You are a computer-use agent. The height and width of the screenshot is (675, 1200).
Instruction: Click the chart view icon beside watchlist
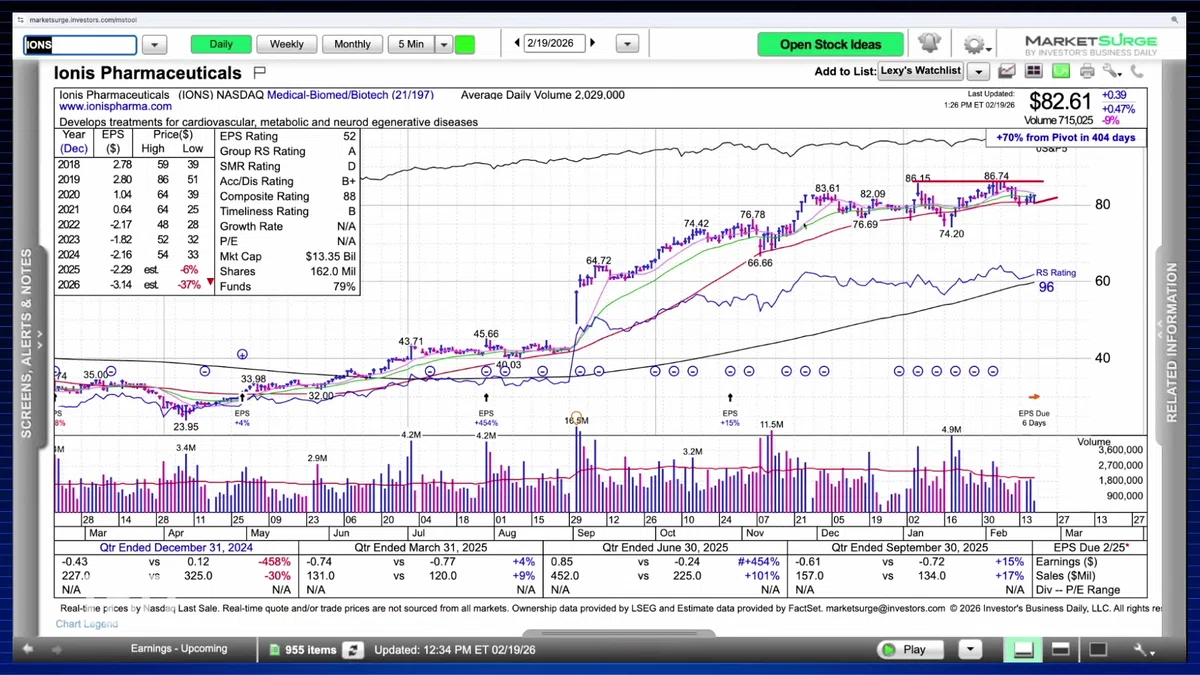tap(1007, 71)
